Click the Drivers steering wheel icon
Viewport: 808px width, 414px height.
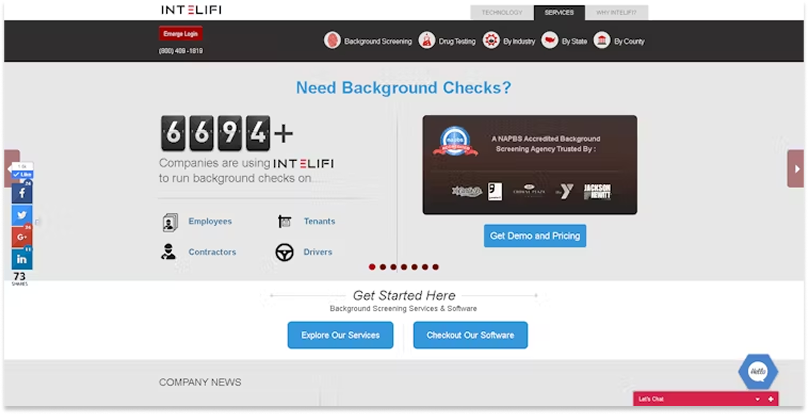click(x=284, y=252)
